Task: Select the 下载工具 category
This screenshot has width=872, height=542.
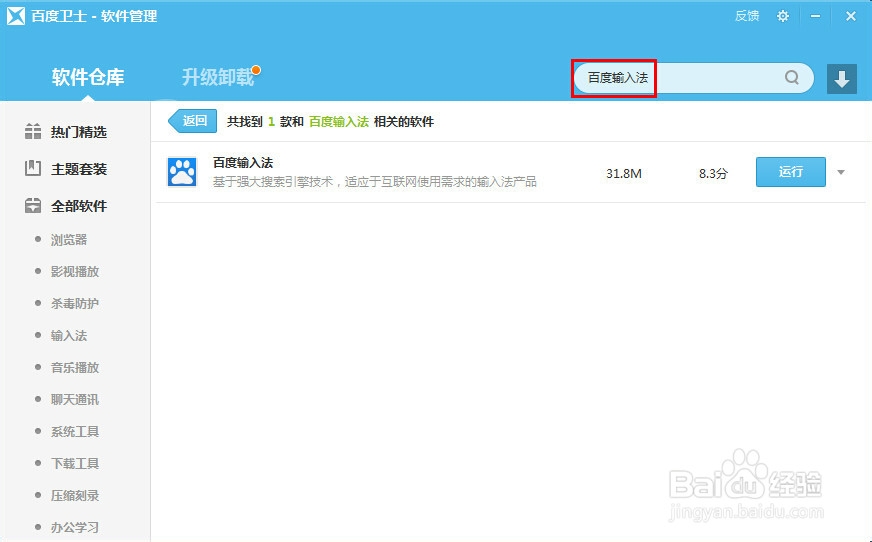Action: point(75,463)
